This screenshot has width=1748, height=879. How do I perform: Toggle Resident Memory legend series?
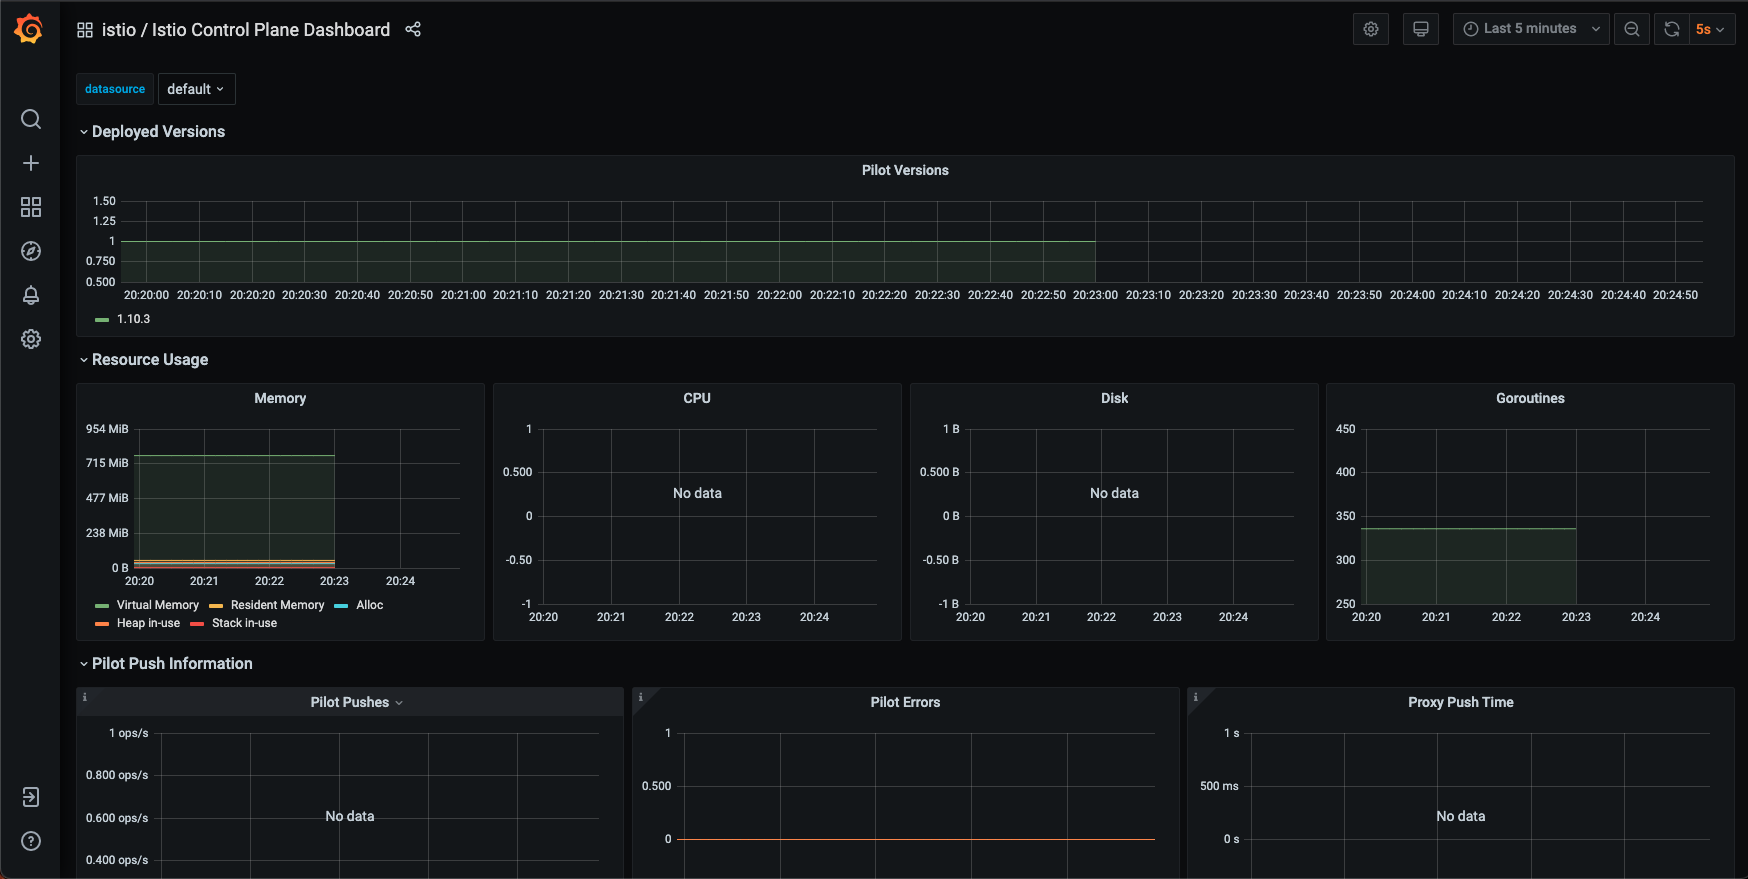point(277,605)
